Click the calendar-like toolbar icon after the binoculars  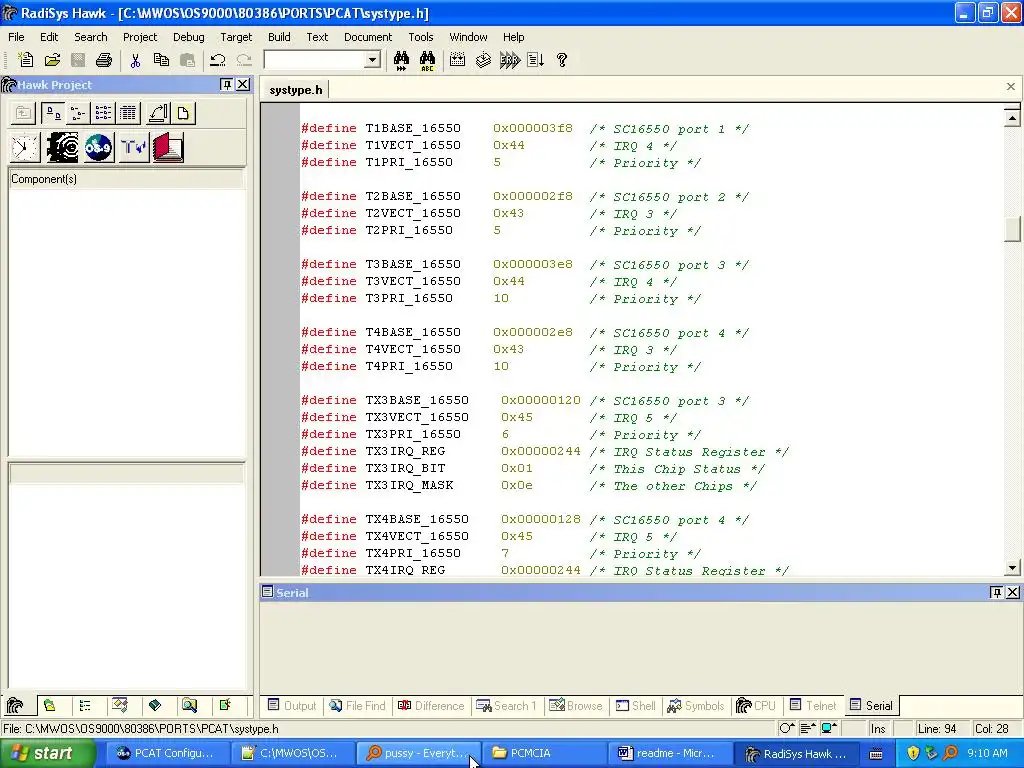(x=457, y=60)
